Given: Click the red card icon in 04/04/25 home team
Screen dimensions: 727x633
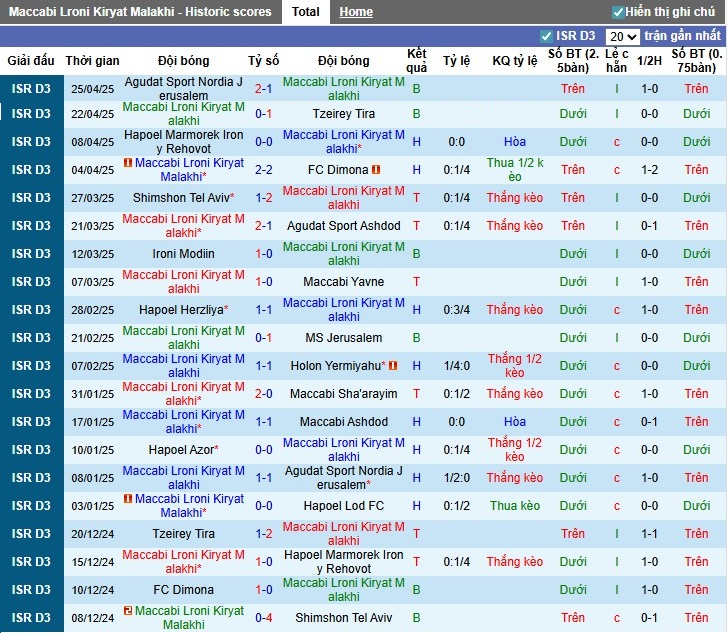Looking at the screenshot, I should (128, 163).
